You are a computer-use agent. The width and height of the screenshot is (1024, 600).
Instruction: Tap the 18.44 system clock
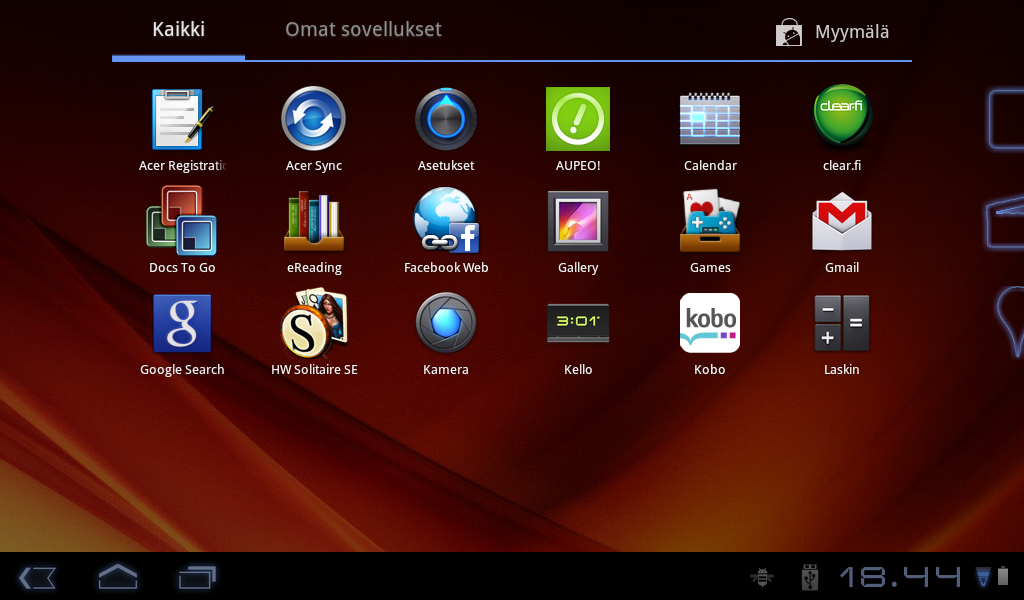click(x=900, y=576)
